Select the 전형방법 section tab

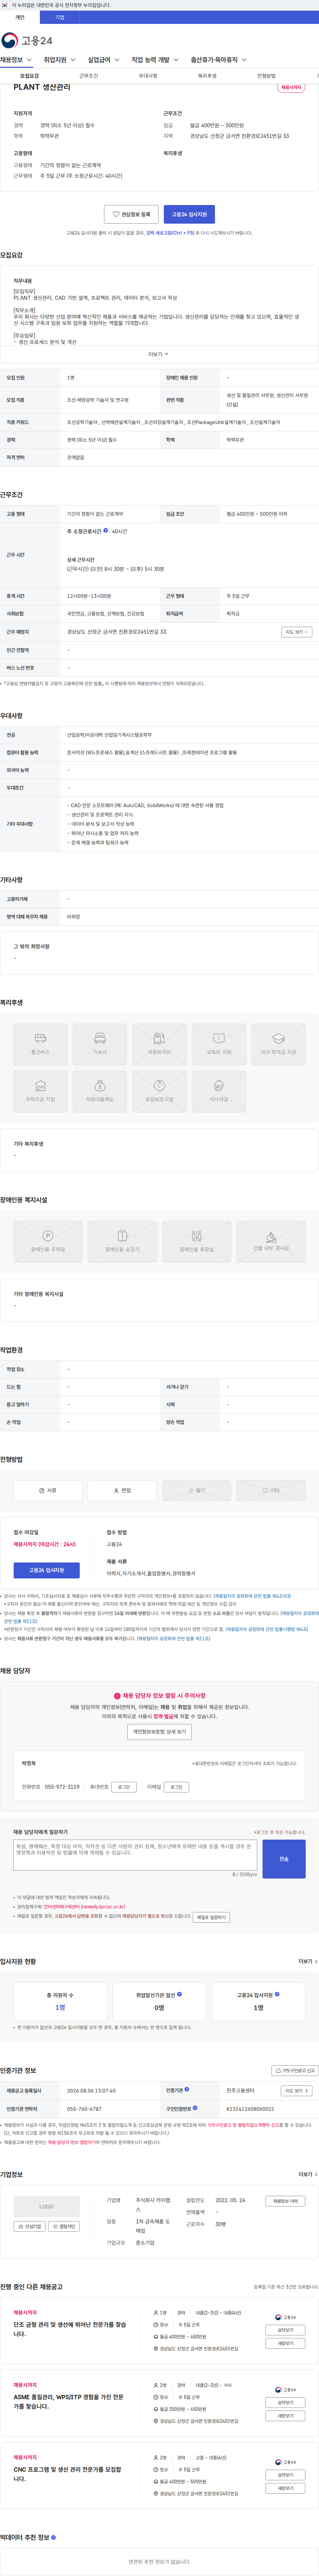266,76
